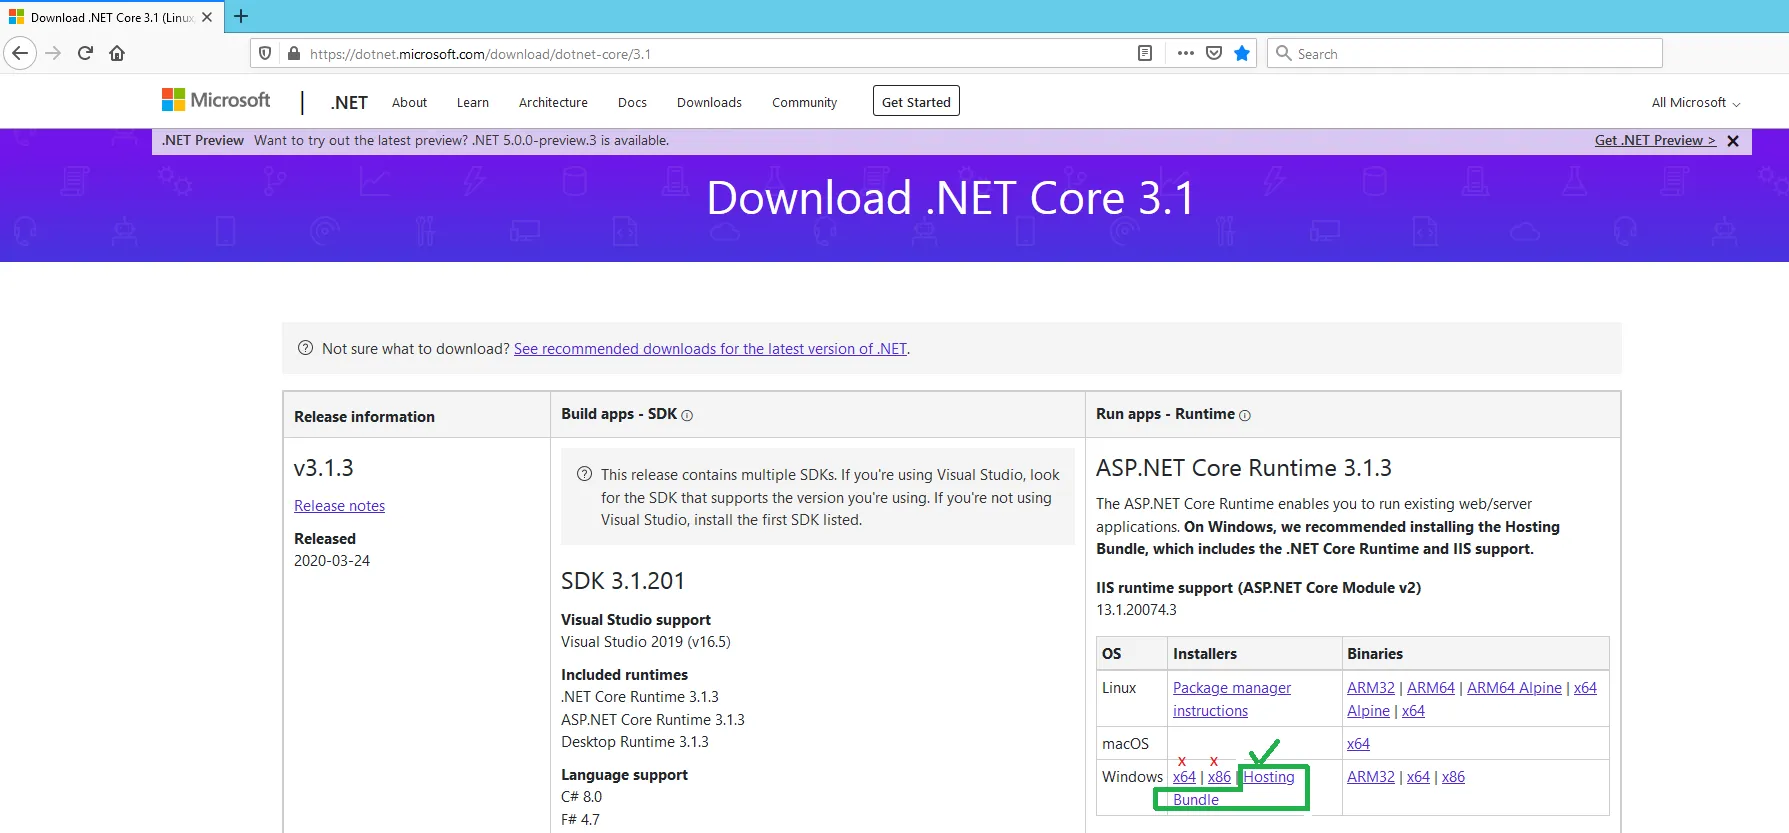Download the macOS x64 binary
The height and width of the screenshot is (833, 1789).
pos(1358,744)
